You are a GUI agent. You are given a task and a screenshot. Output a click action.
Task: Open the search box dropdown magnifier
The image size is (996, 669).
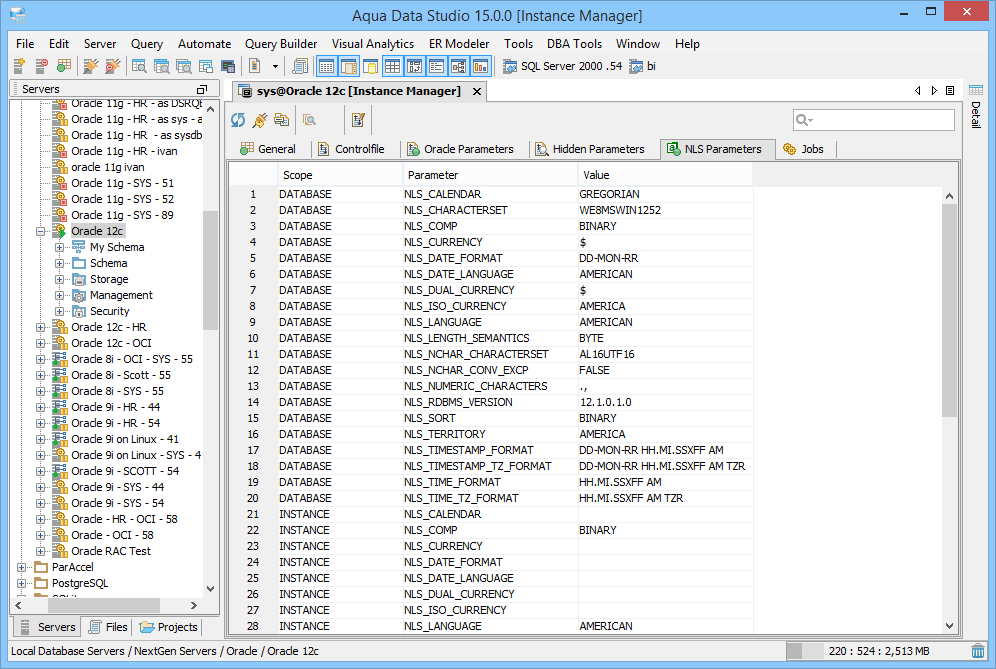[x=804, y=120]
